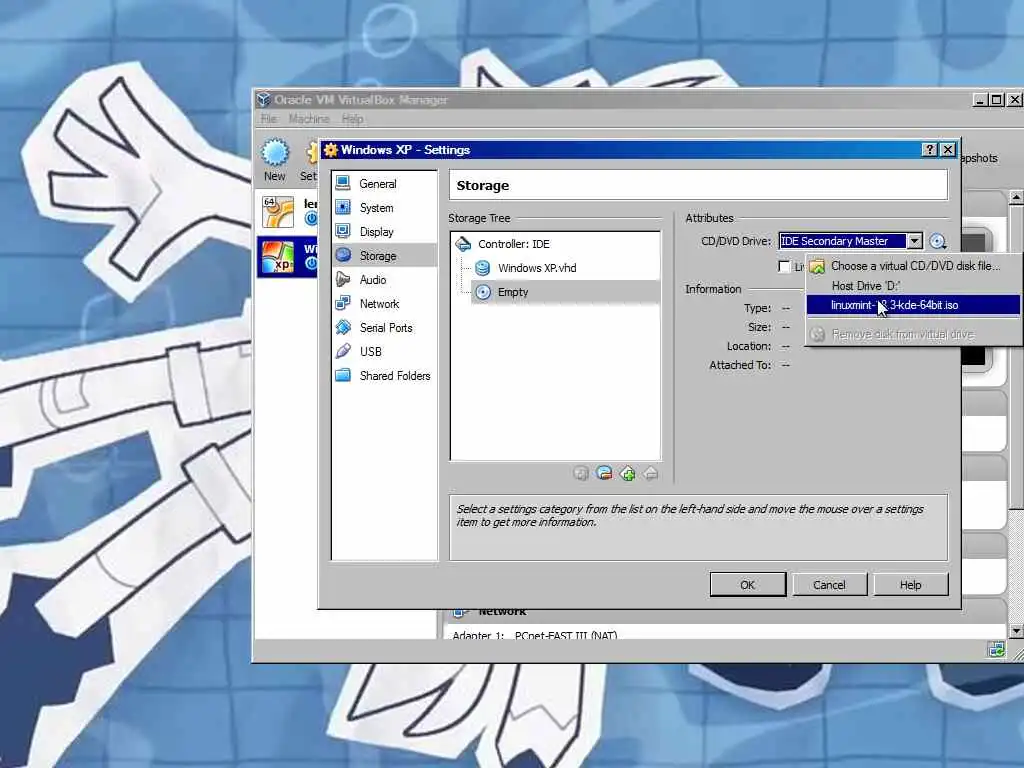Open General settings category
The image size is (1024, 768).
tap(384, 184)
